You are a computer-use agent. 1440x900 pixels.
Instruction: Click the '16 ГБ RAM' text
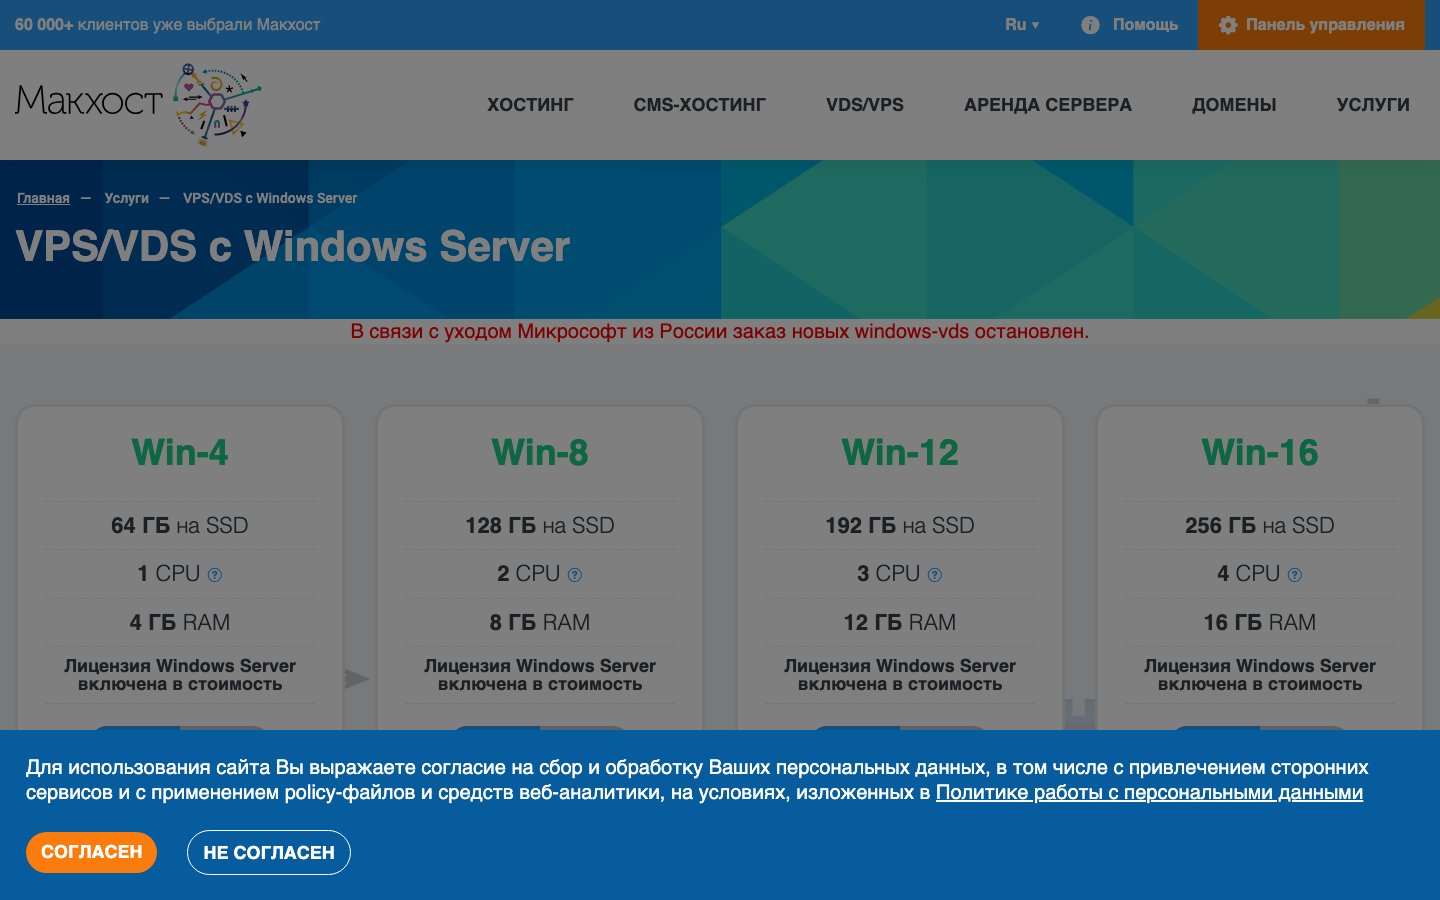click(1260, 622)
